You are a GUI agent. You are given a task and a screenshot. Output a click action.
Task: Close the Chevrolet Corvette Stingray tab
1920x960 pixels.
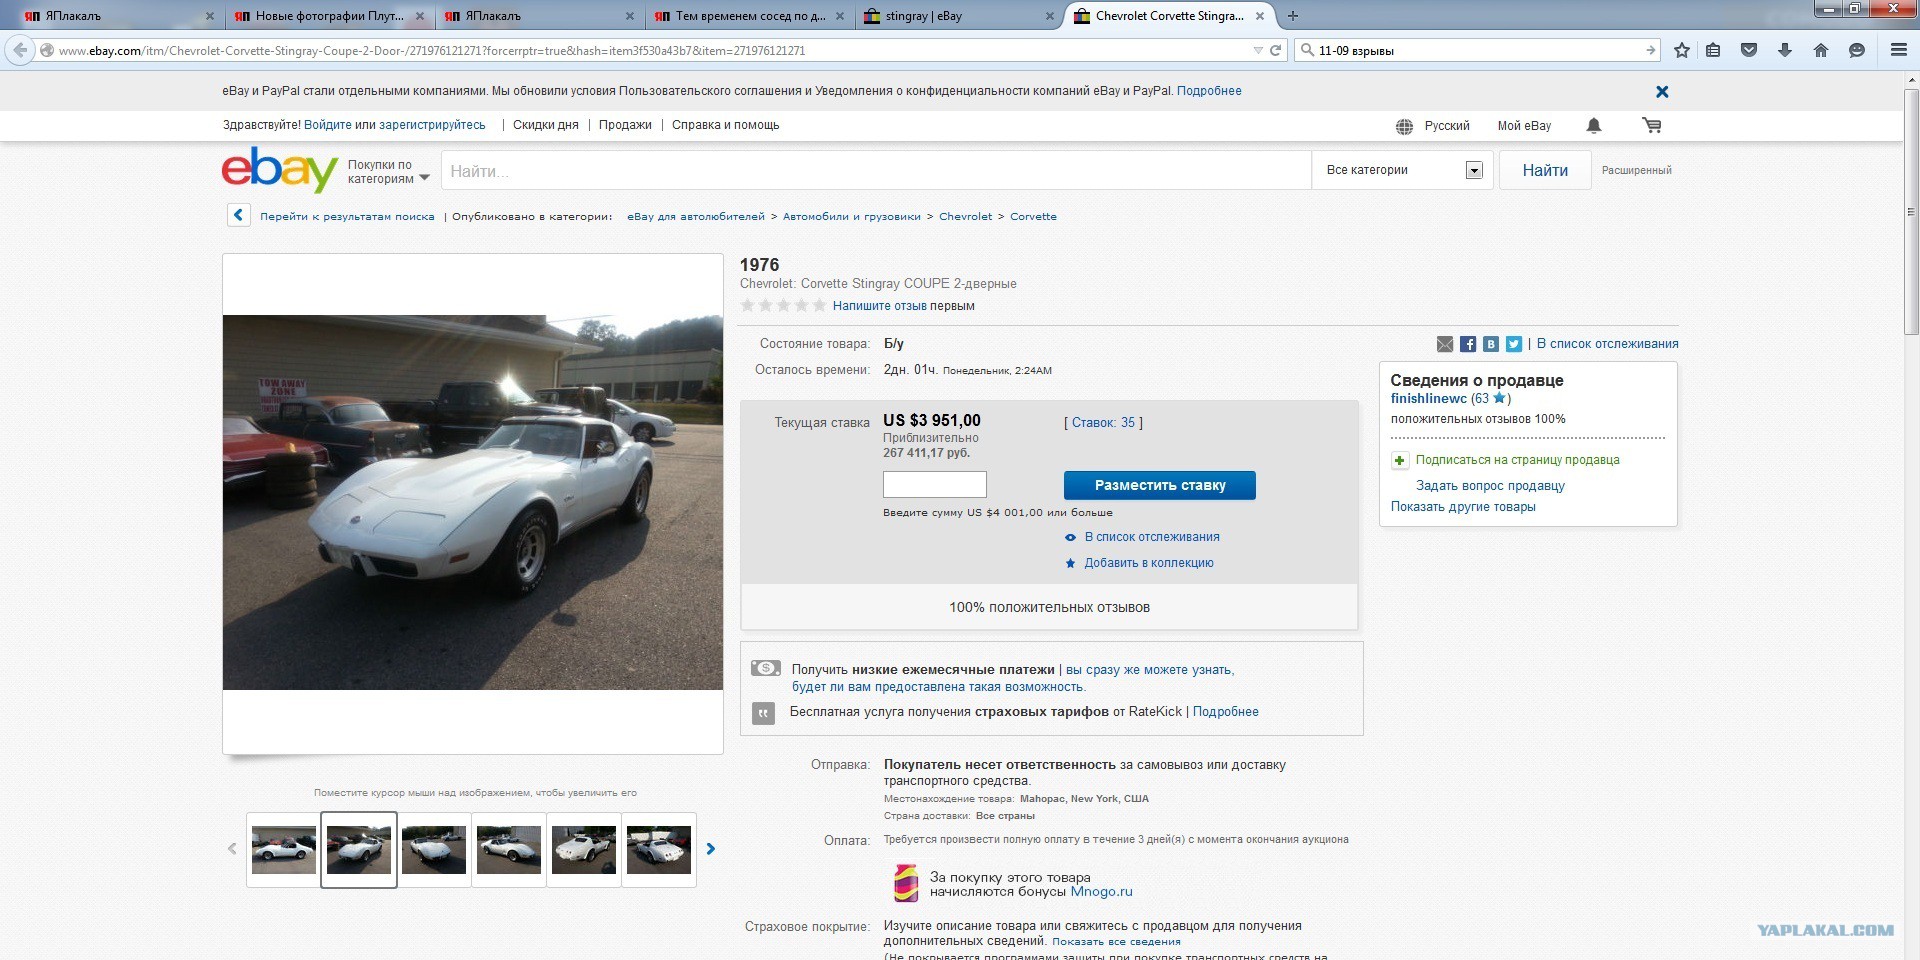1260,16
